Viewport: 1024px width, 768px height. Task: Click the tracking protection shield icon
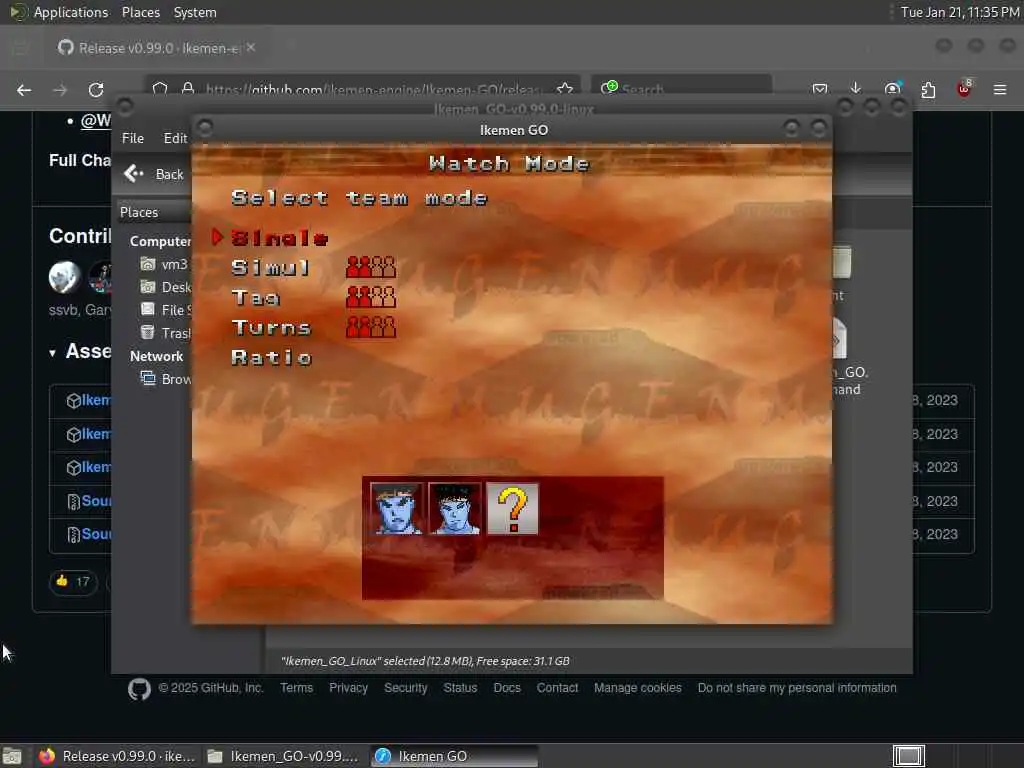[x=160, y=89]
